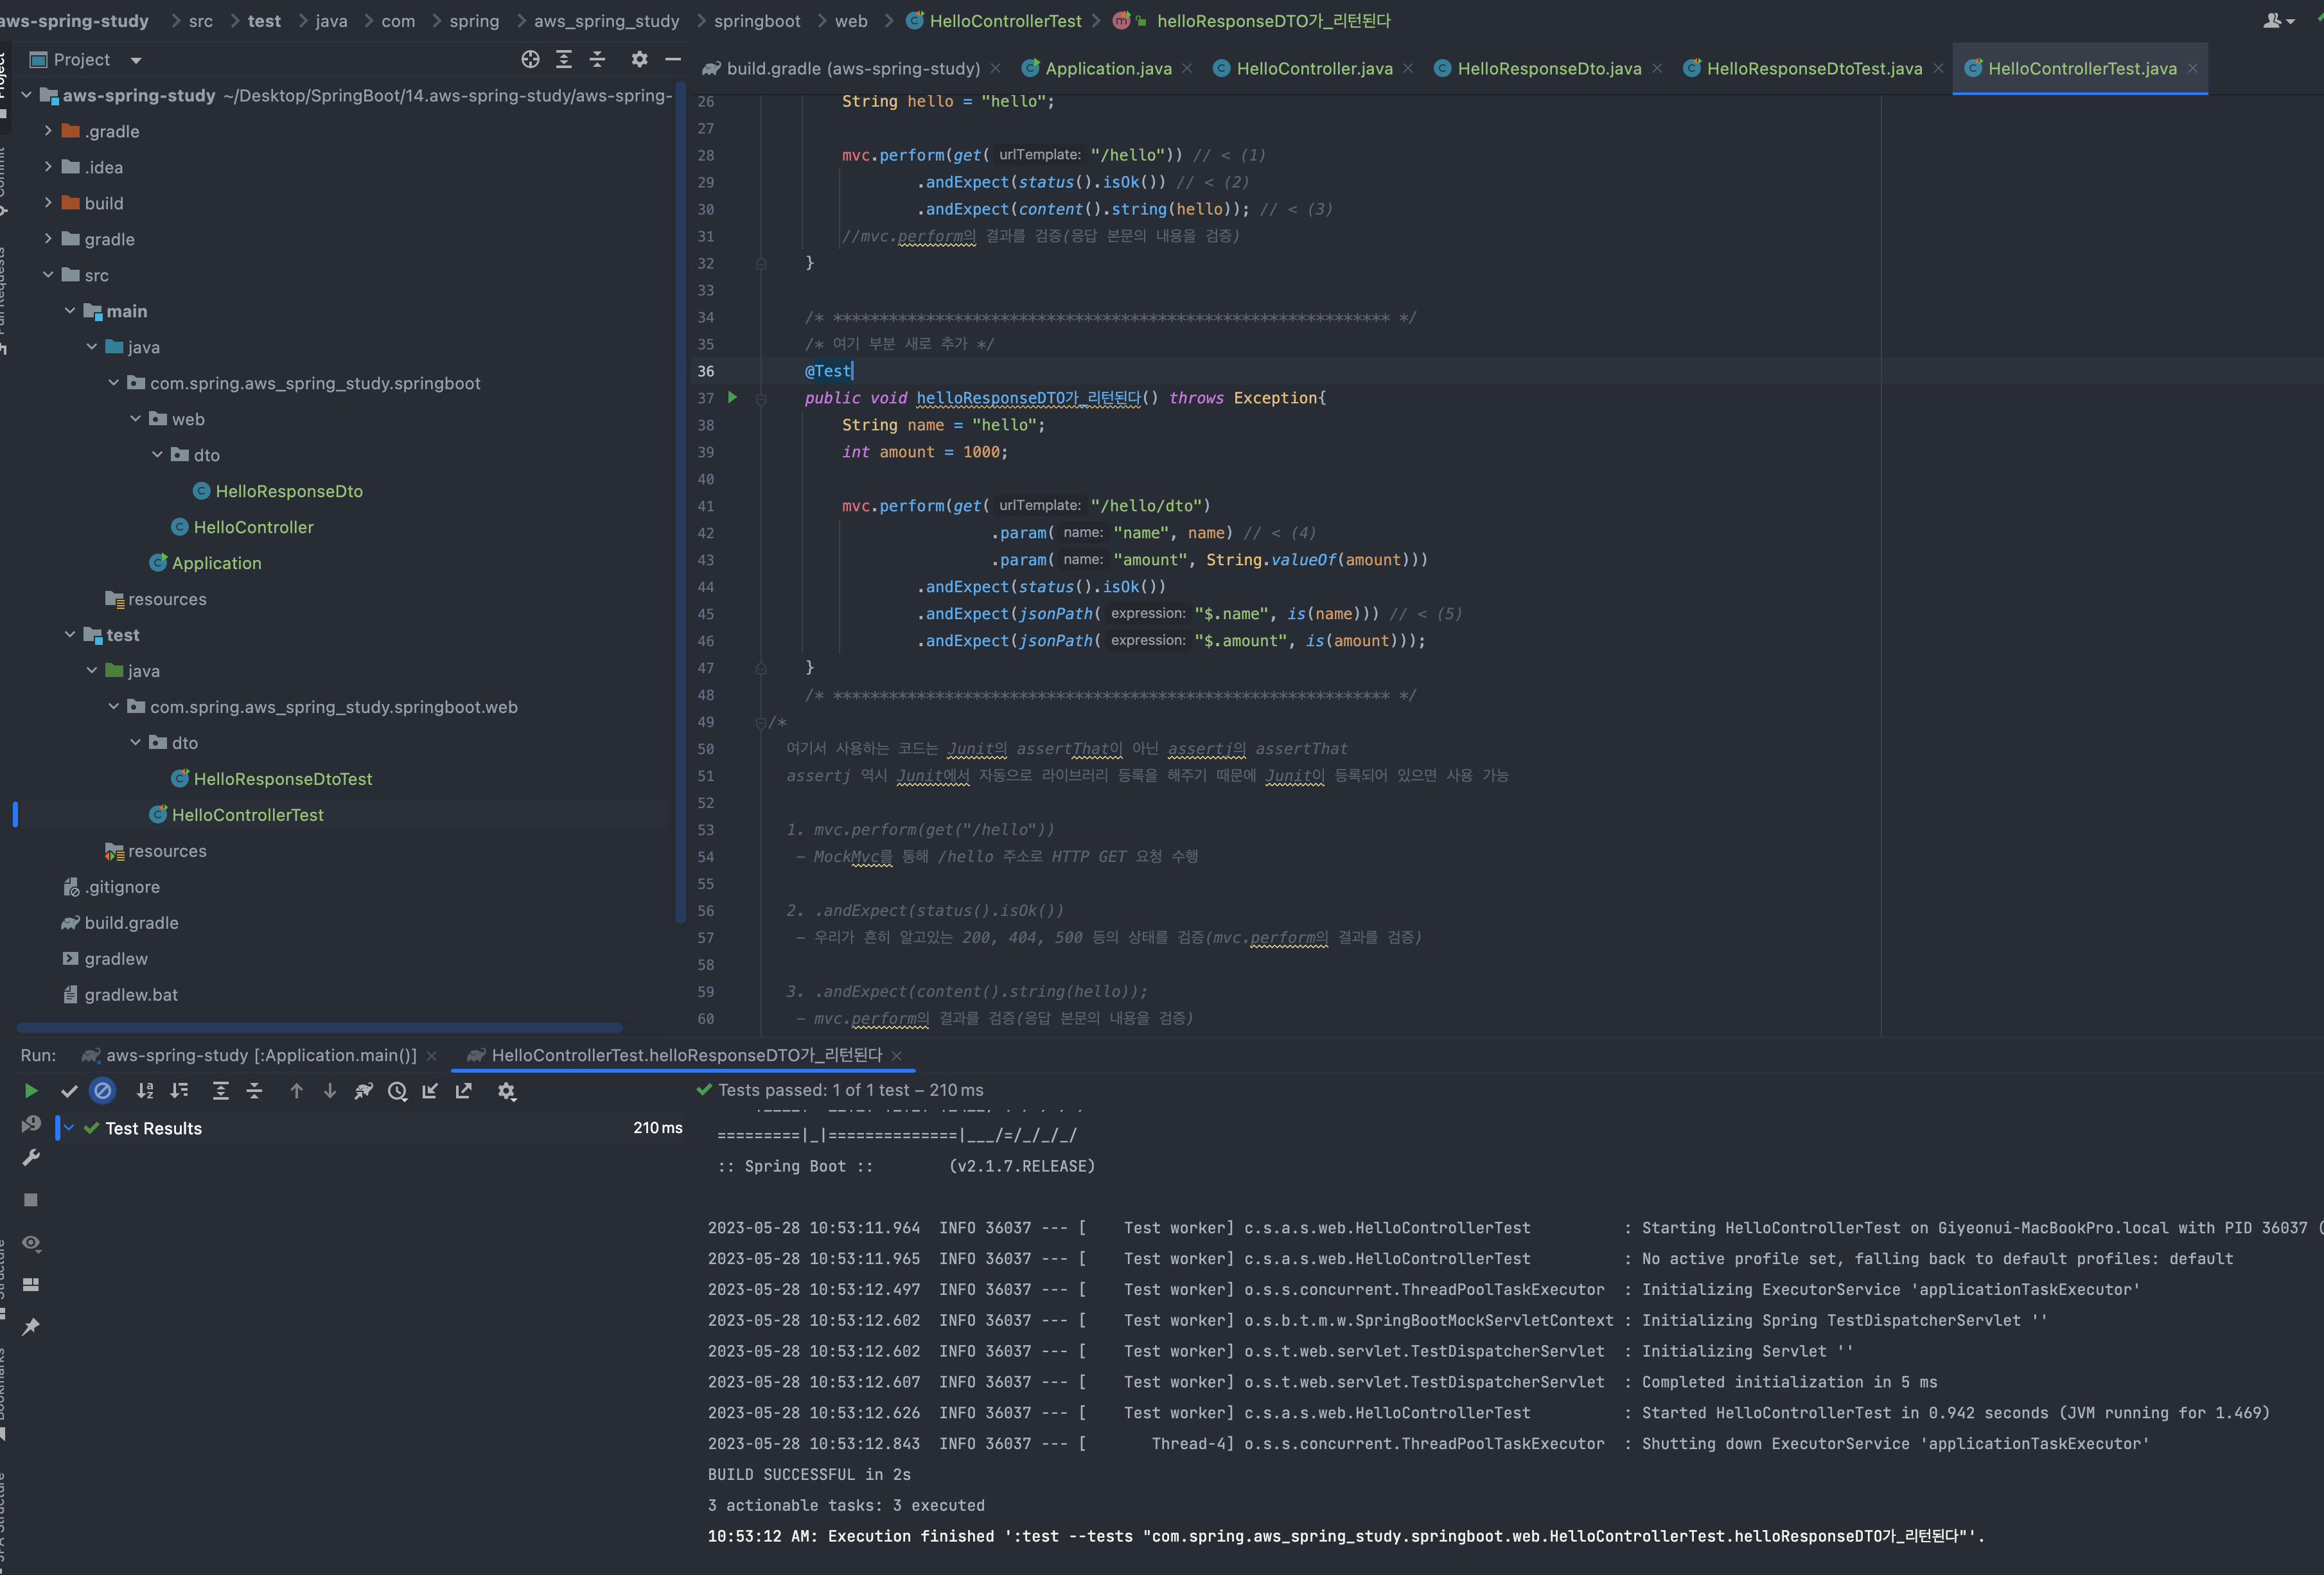Jump to next failed test arrow
The height and width of the screenshot is (1575, 2324).
click(x=330, y=1091)
